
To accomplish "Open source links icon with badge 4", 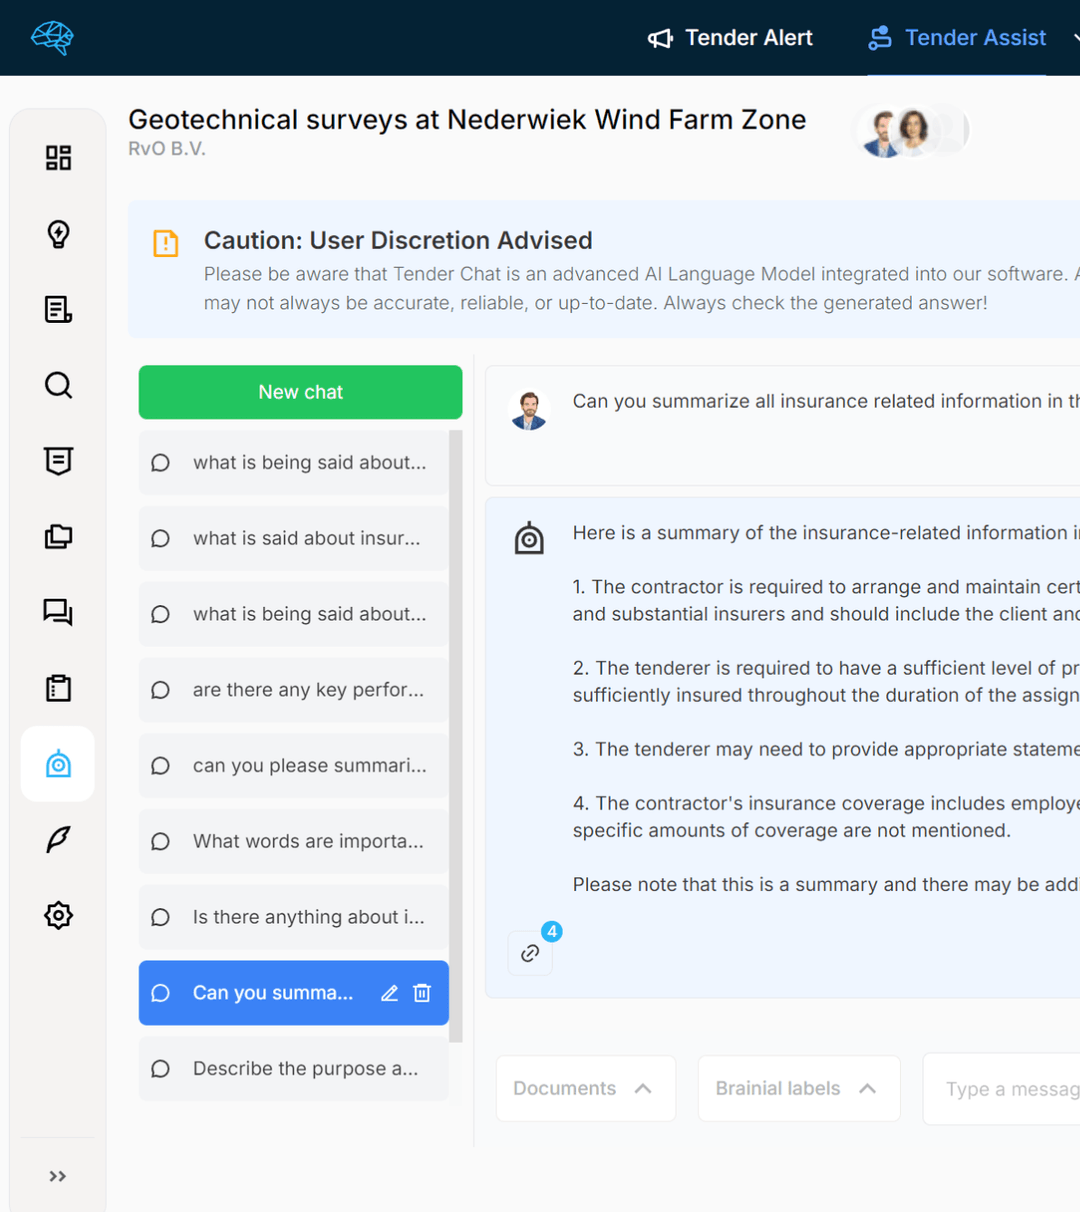I will tap(530, 953).
